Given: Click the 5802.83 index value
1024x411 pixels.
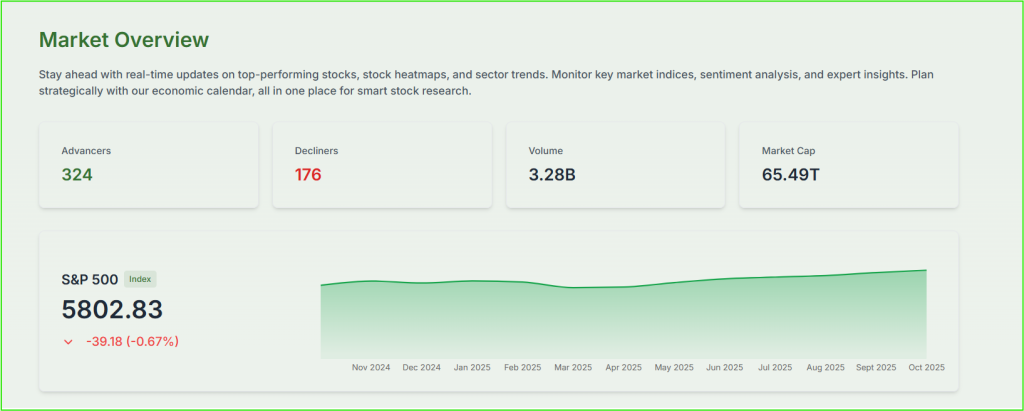Looking at the screenshot, I should coord(112,310).
